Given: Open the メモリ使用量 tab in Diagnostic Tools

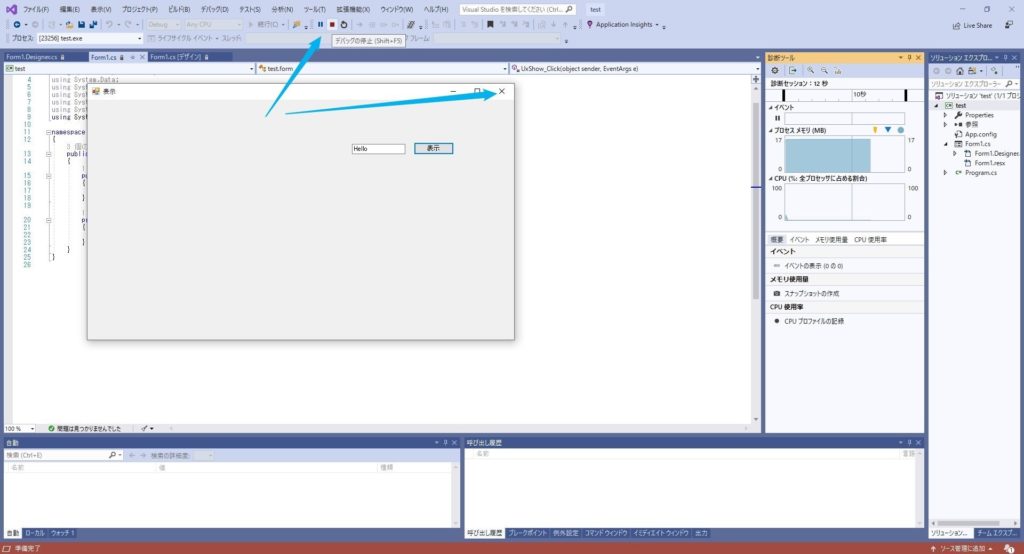Looking at the screenshot, I should (x=831, y=240).
